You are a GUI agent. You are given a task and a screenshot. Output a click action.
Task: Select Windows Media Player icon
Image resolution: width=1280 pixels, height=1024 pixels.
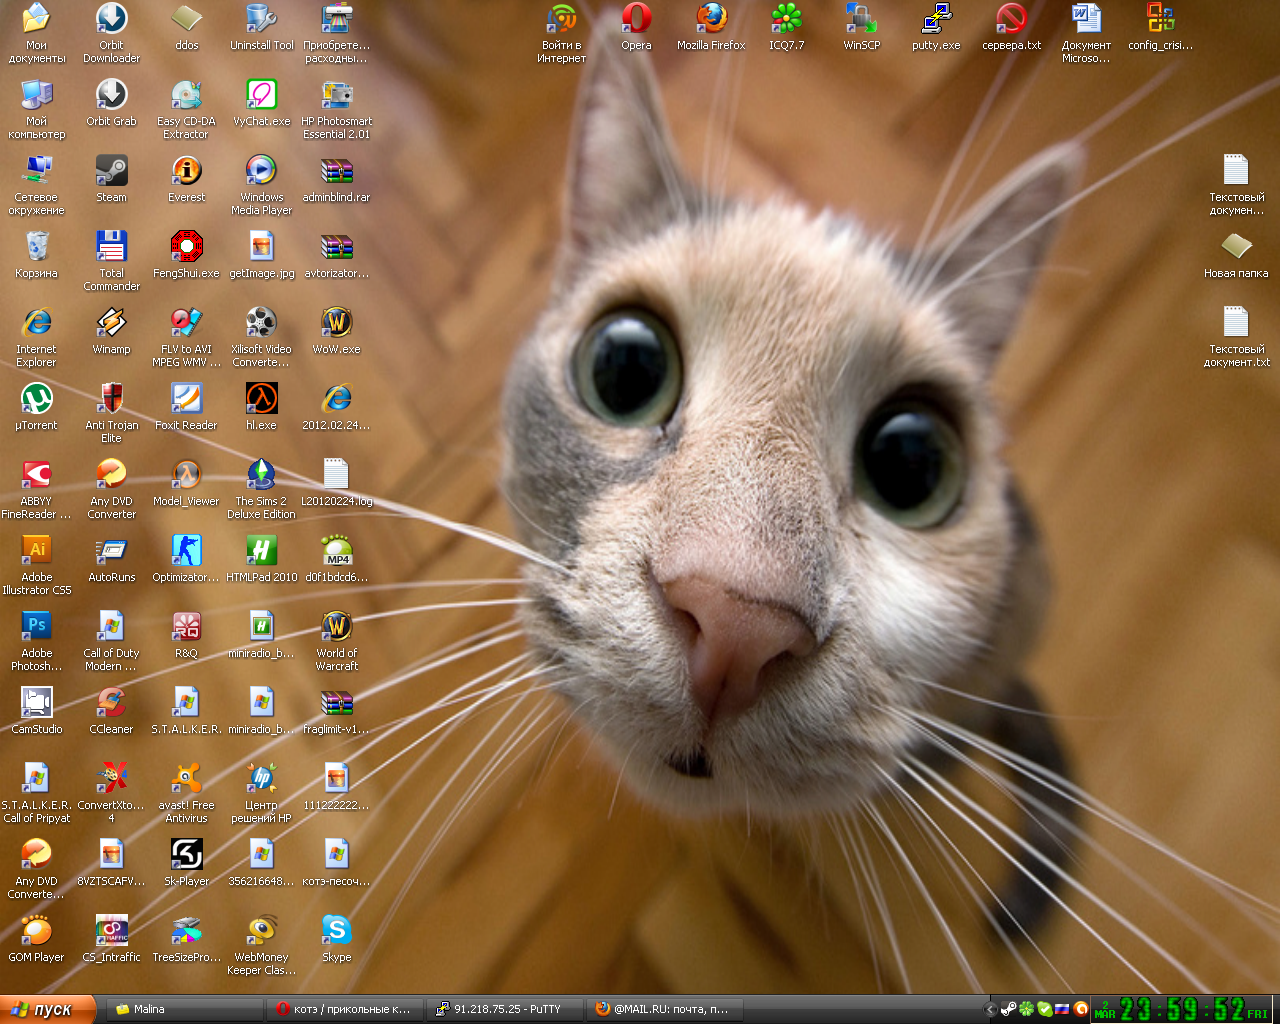click(x=261, y=171)
